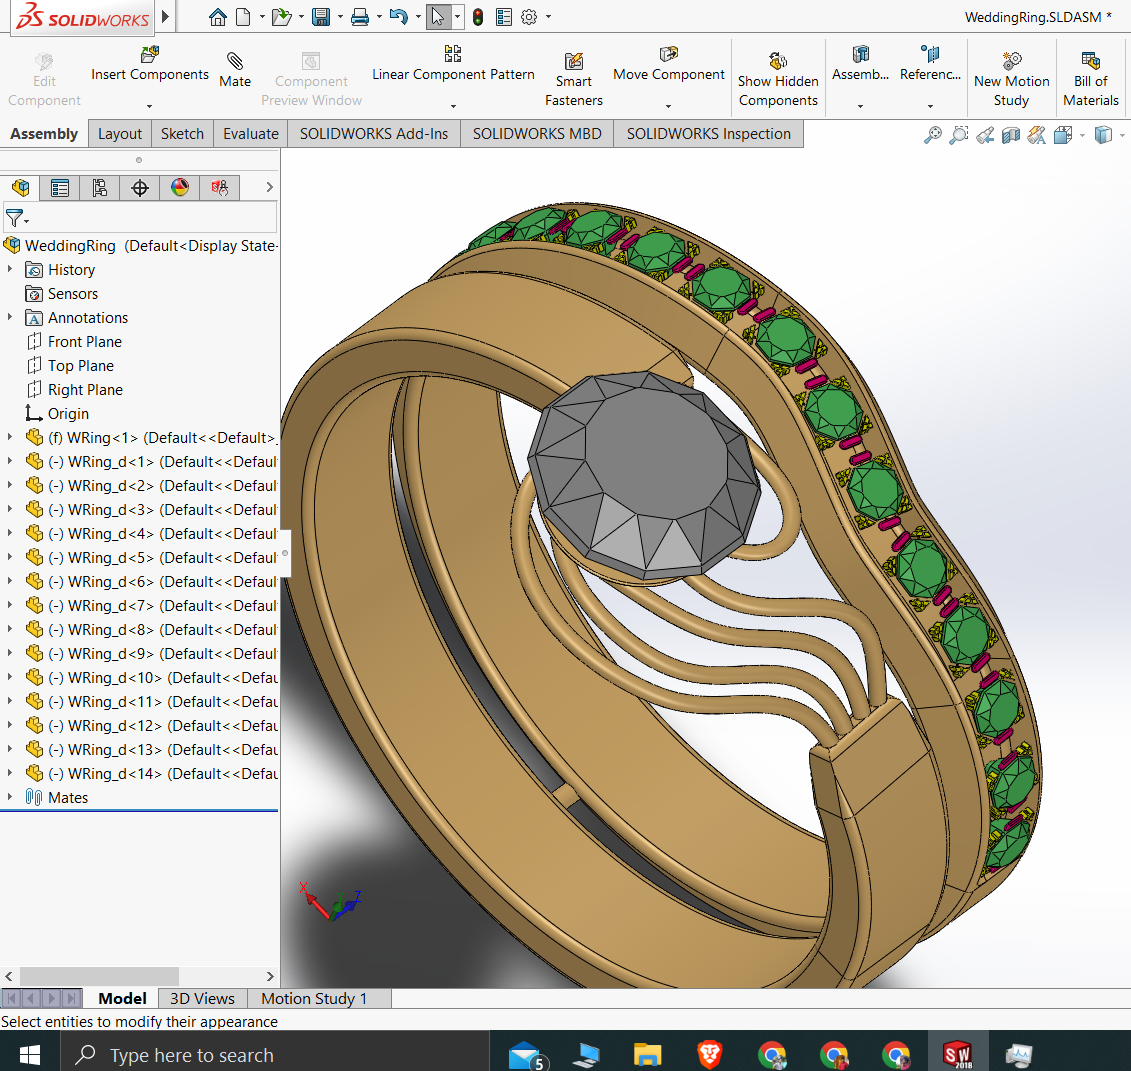
Task: Toggle the rebuild traffic light icon
Action: coord(478,17)
